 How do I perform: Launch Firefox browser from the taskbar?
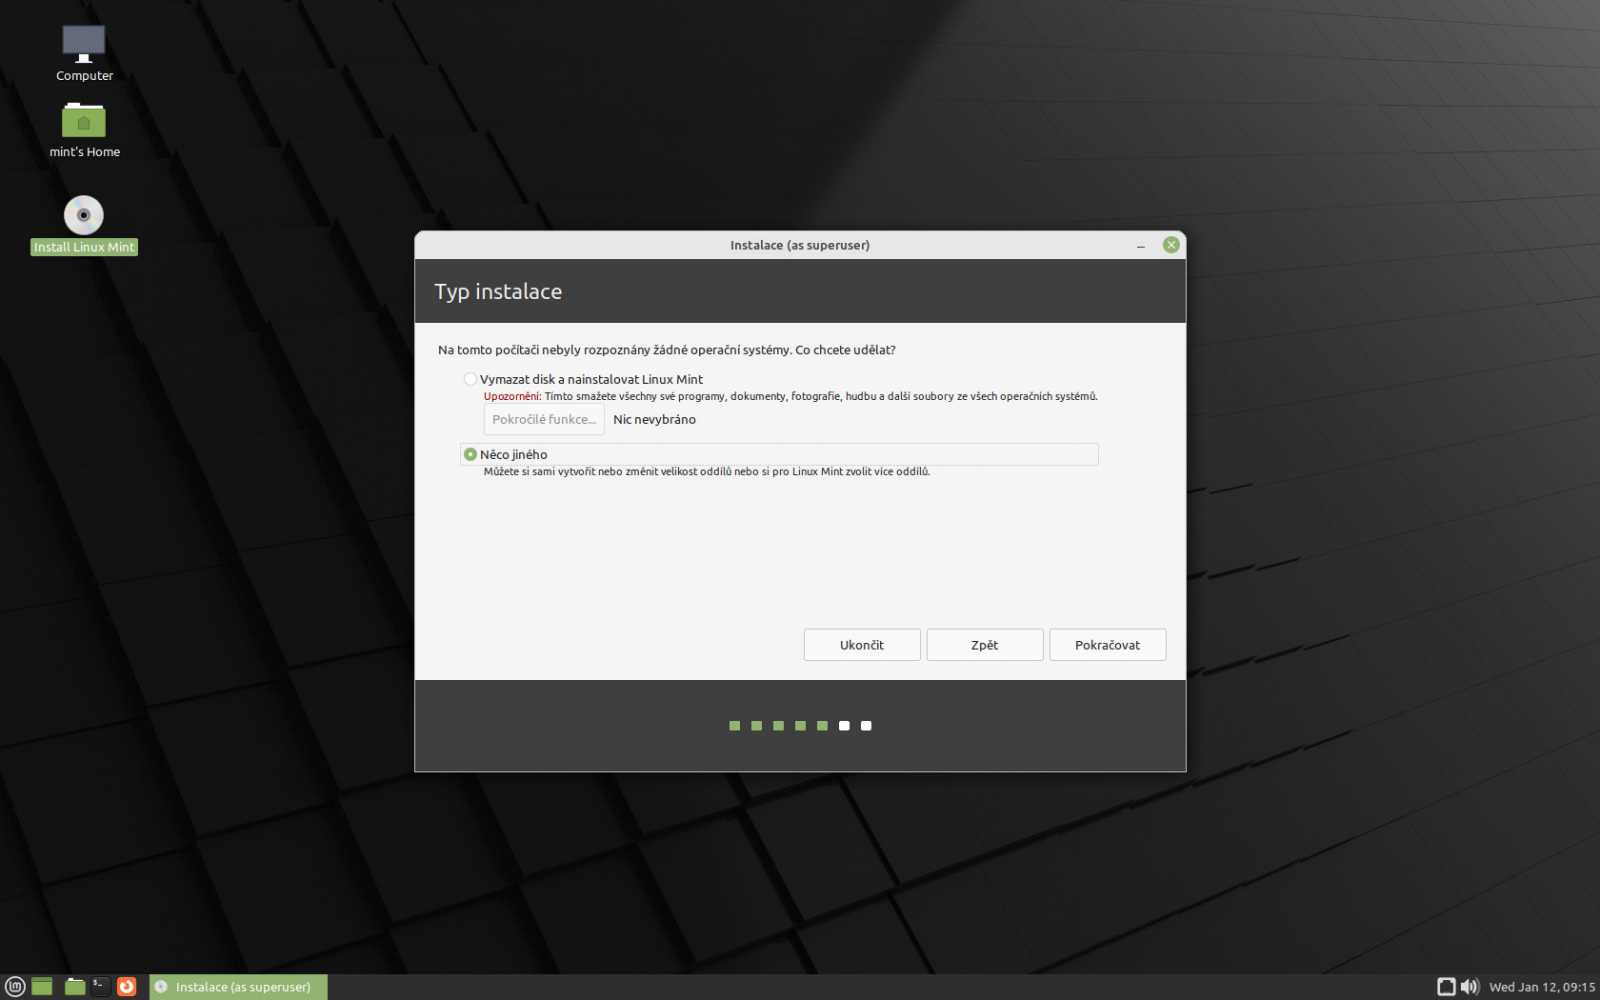click(x=126, y=987)
